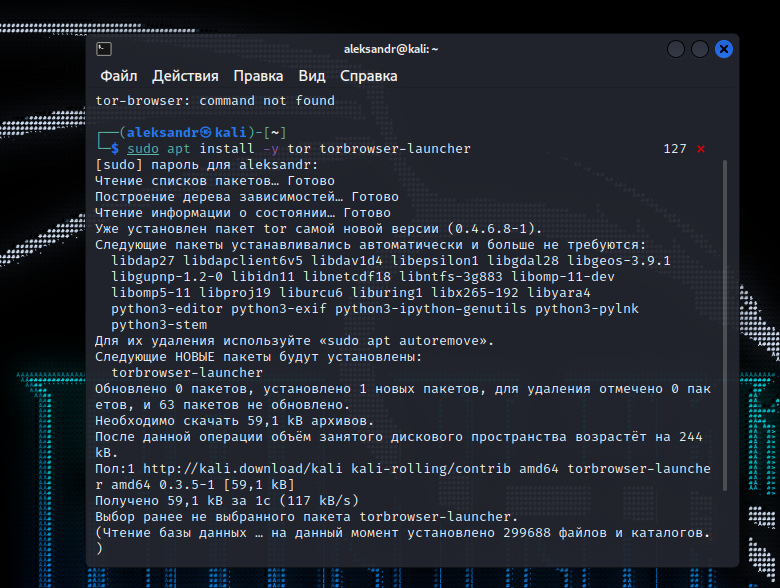
Task: Click package name 'python3-editor'
Action: coord(167,308)
